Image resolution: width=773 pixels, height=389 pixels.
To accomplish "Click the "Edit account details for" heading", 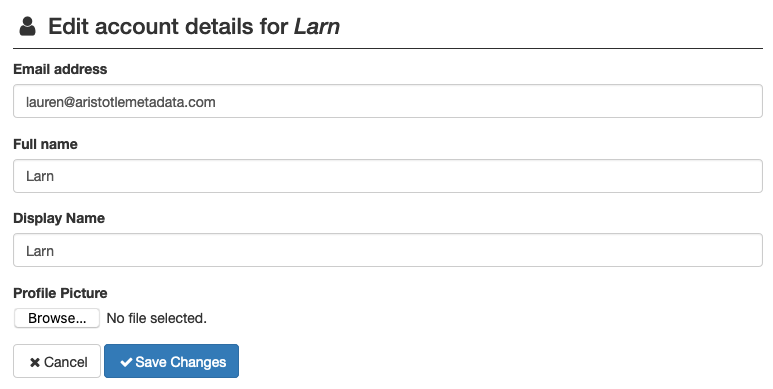I will point(168,26).
